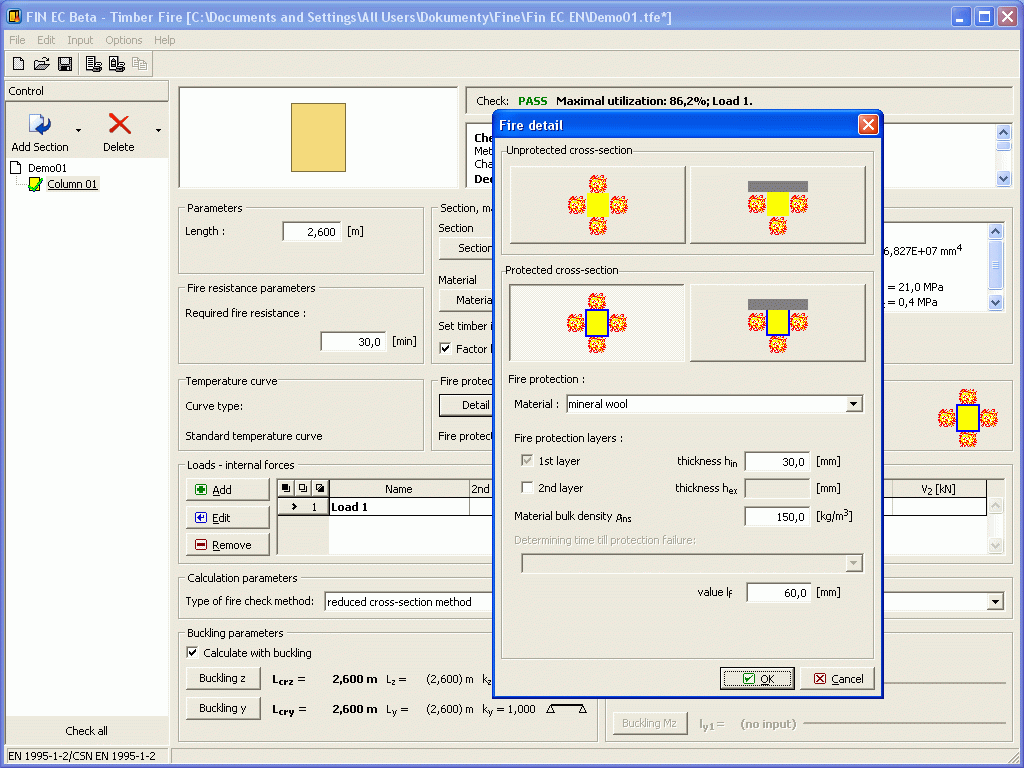Toggle the 1st layer checkbox
The width and height of the screenshot is (1024, 768).
528,461
